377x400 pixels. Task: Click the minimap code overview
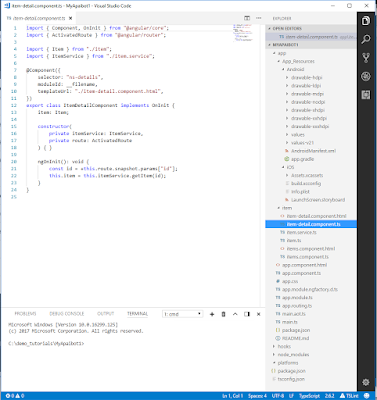pyautogui.click(x=243, y=33)
